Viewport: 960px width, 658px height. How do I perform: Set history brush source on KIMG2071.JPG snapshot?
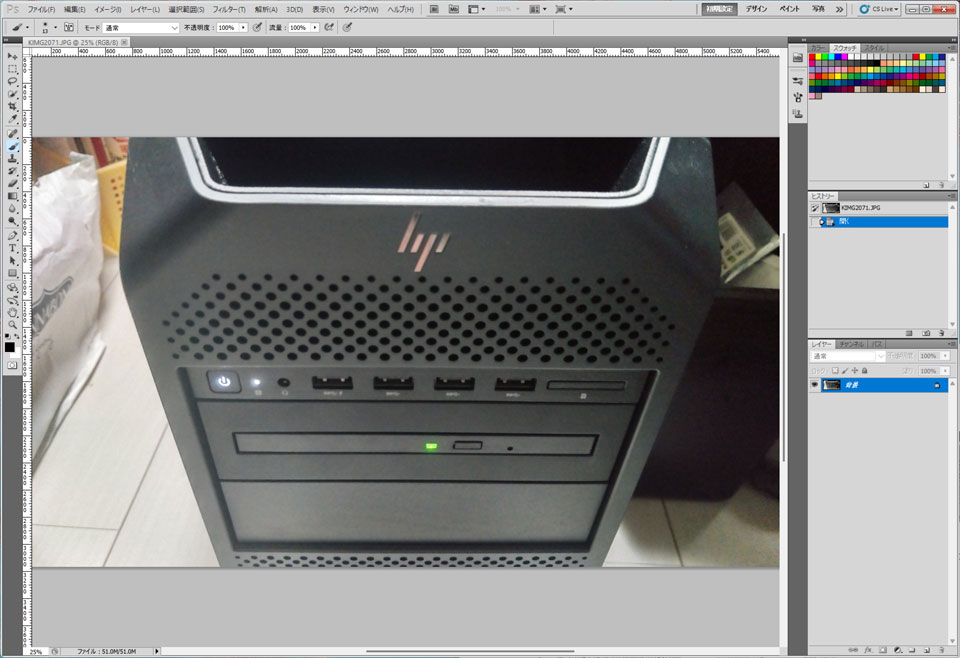815,208
